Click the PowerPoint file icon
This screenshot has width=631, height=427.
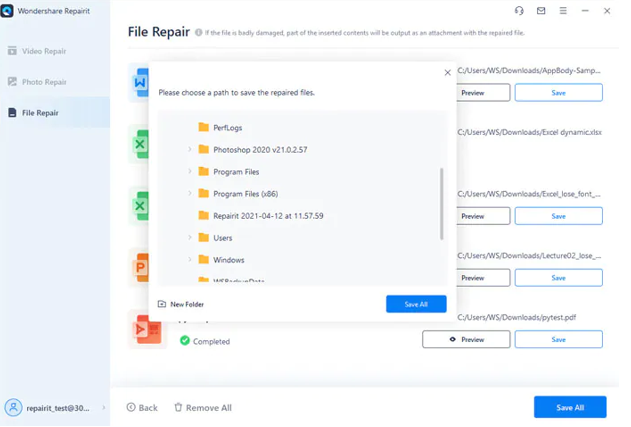point(139,267)
